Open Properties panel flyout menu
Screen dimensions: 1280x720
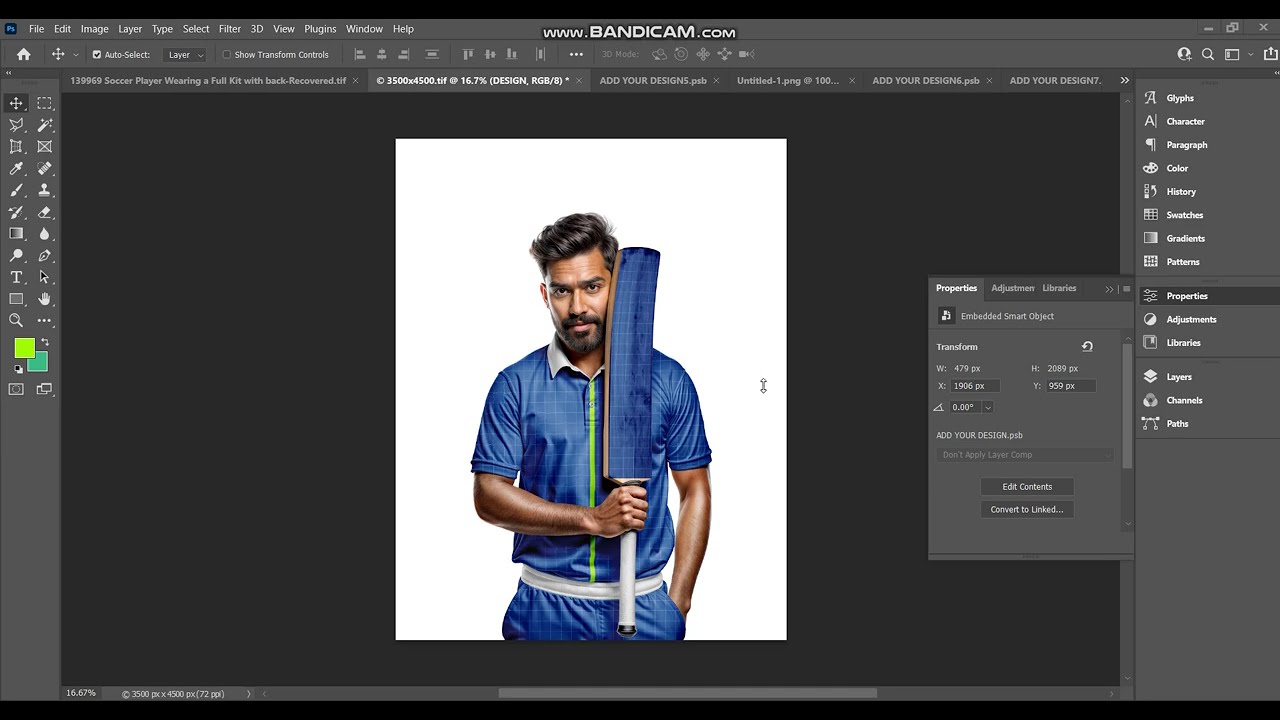1126,289
